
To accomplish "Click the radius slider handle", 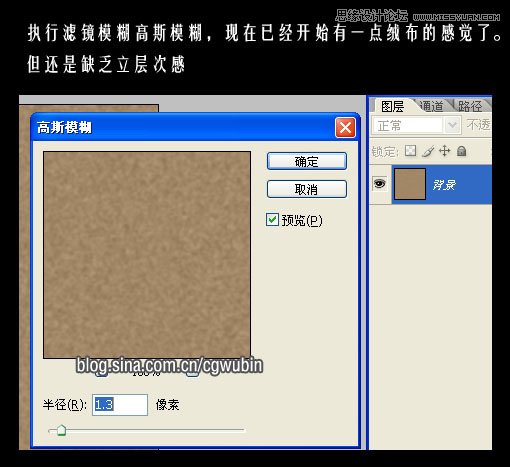I will (61, 430).
